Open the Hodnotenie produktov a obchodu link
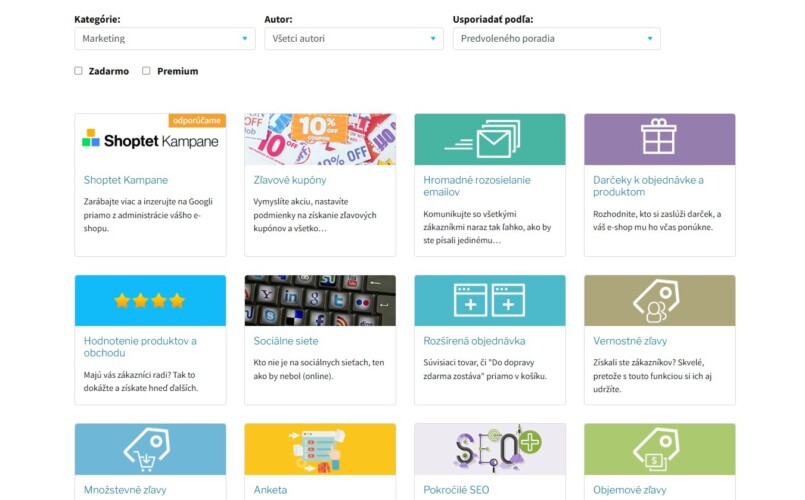 140,347
